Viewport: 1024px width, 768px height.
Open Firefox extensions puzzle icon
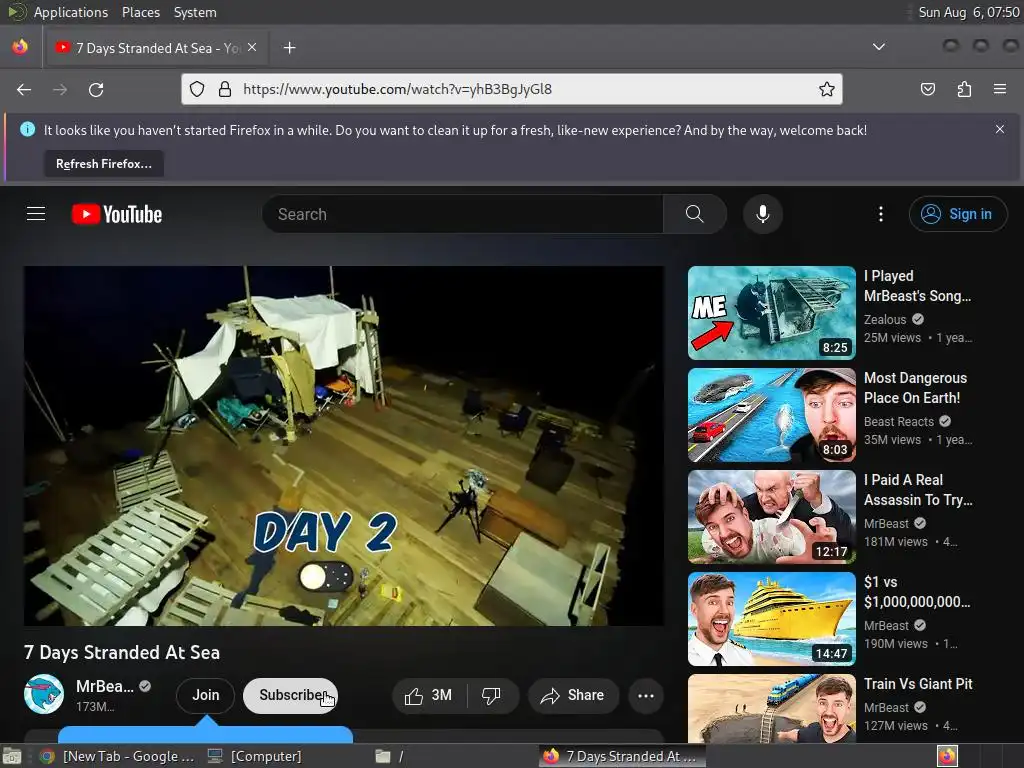click(964, 89)
